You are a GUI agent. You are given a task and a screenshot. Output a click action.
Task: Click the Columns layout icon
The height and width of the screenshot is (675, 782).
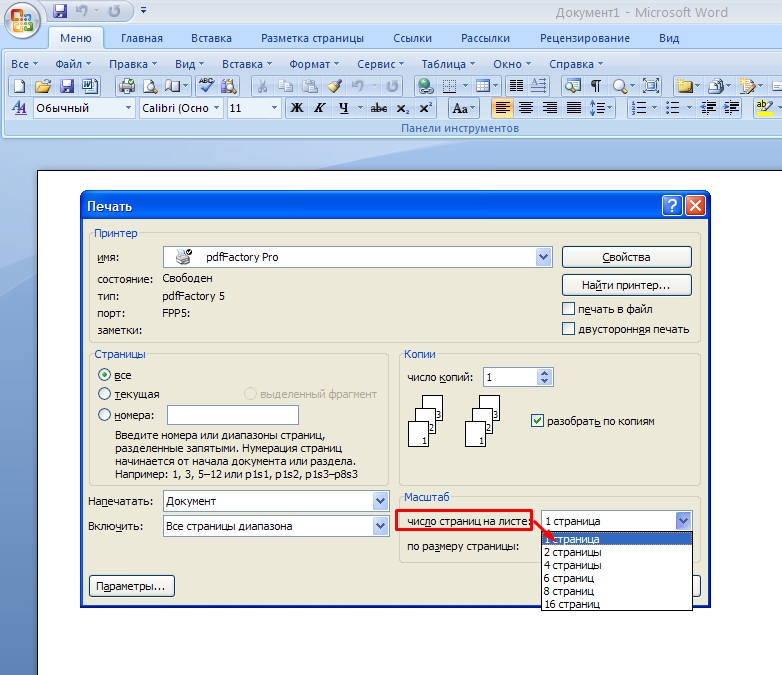(x=516, y=86)
